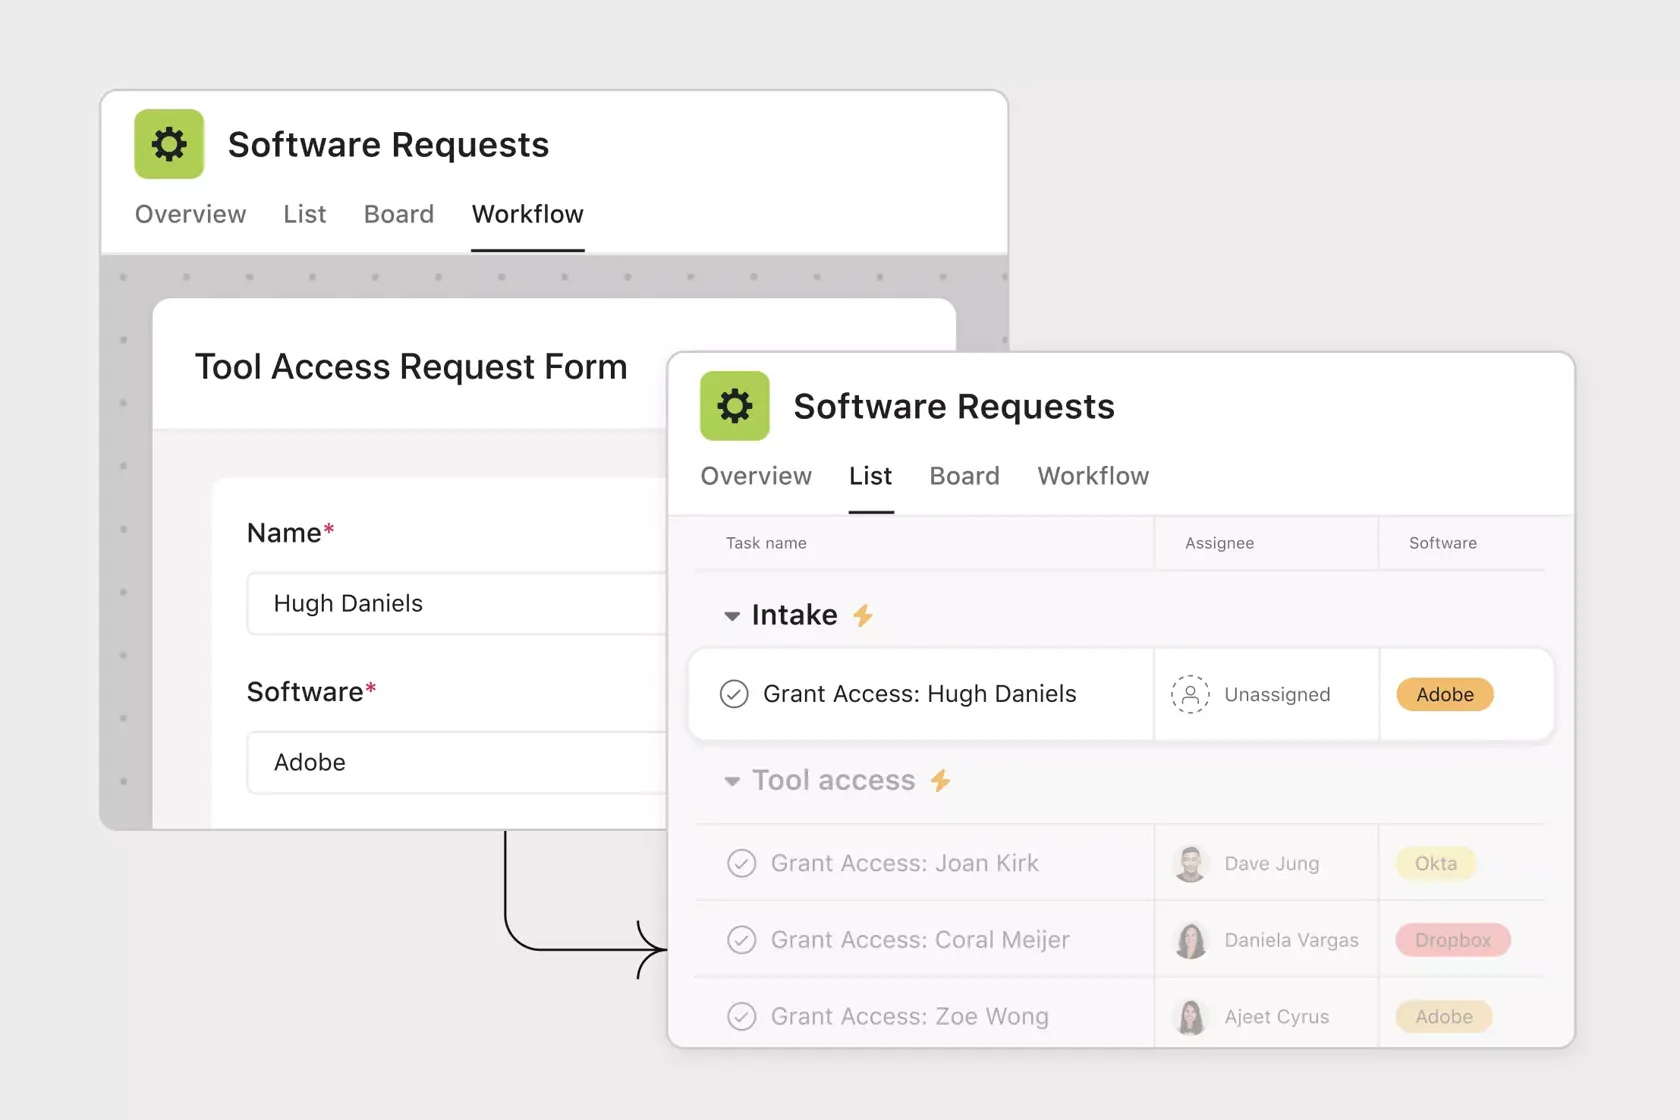
Task: Toggle completion on Grant Access: Joan Kirk
Action: [741, 863]
